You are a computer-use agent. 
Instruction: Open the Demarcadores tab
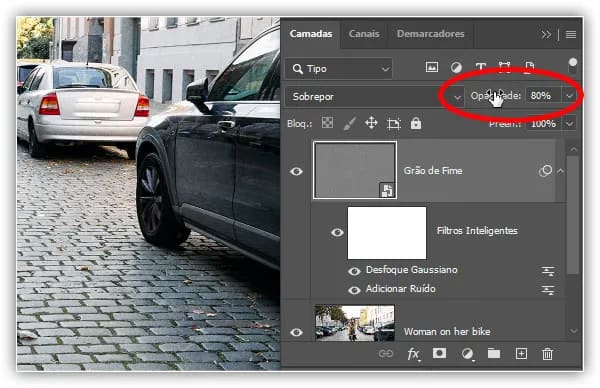(x=430, y=34)
